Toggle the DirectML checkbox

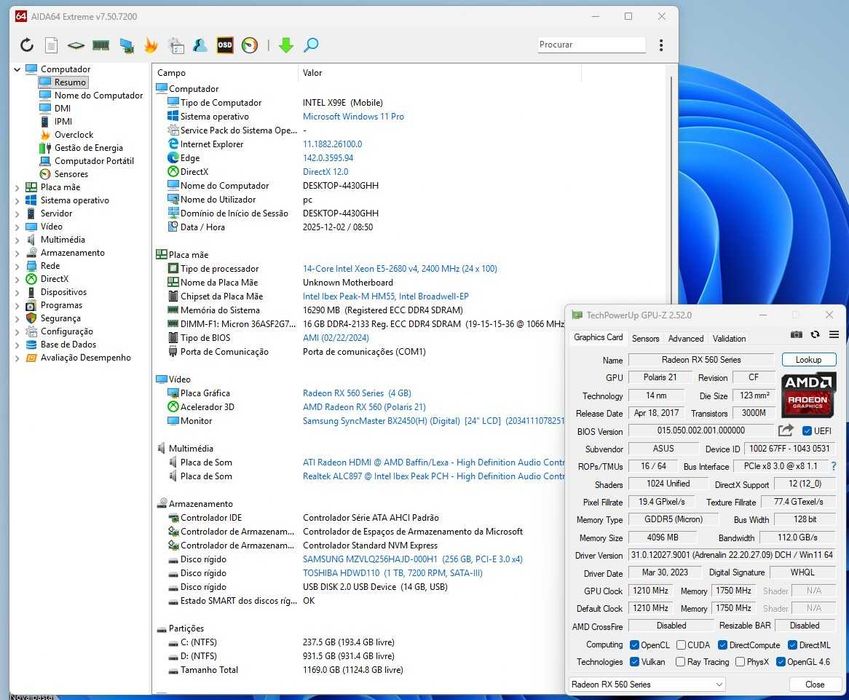(792, 645)
